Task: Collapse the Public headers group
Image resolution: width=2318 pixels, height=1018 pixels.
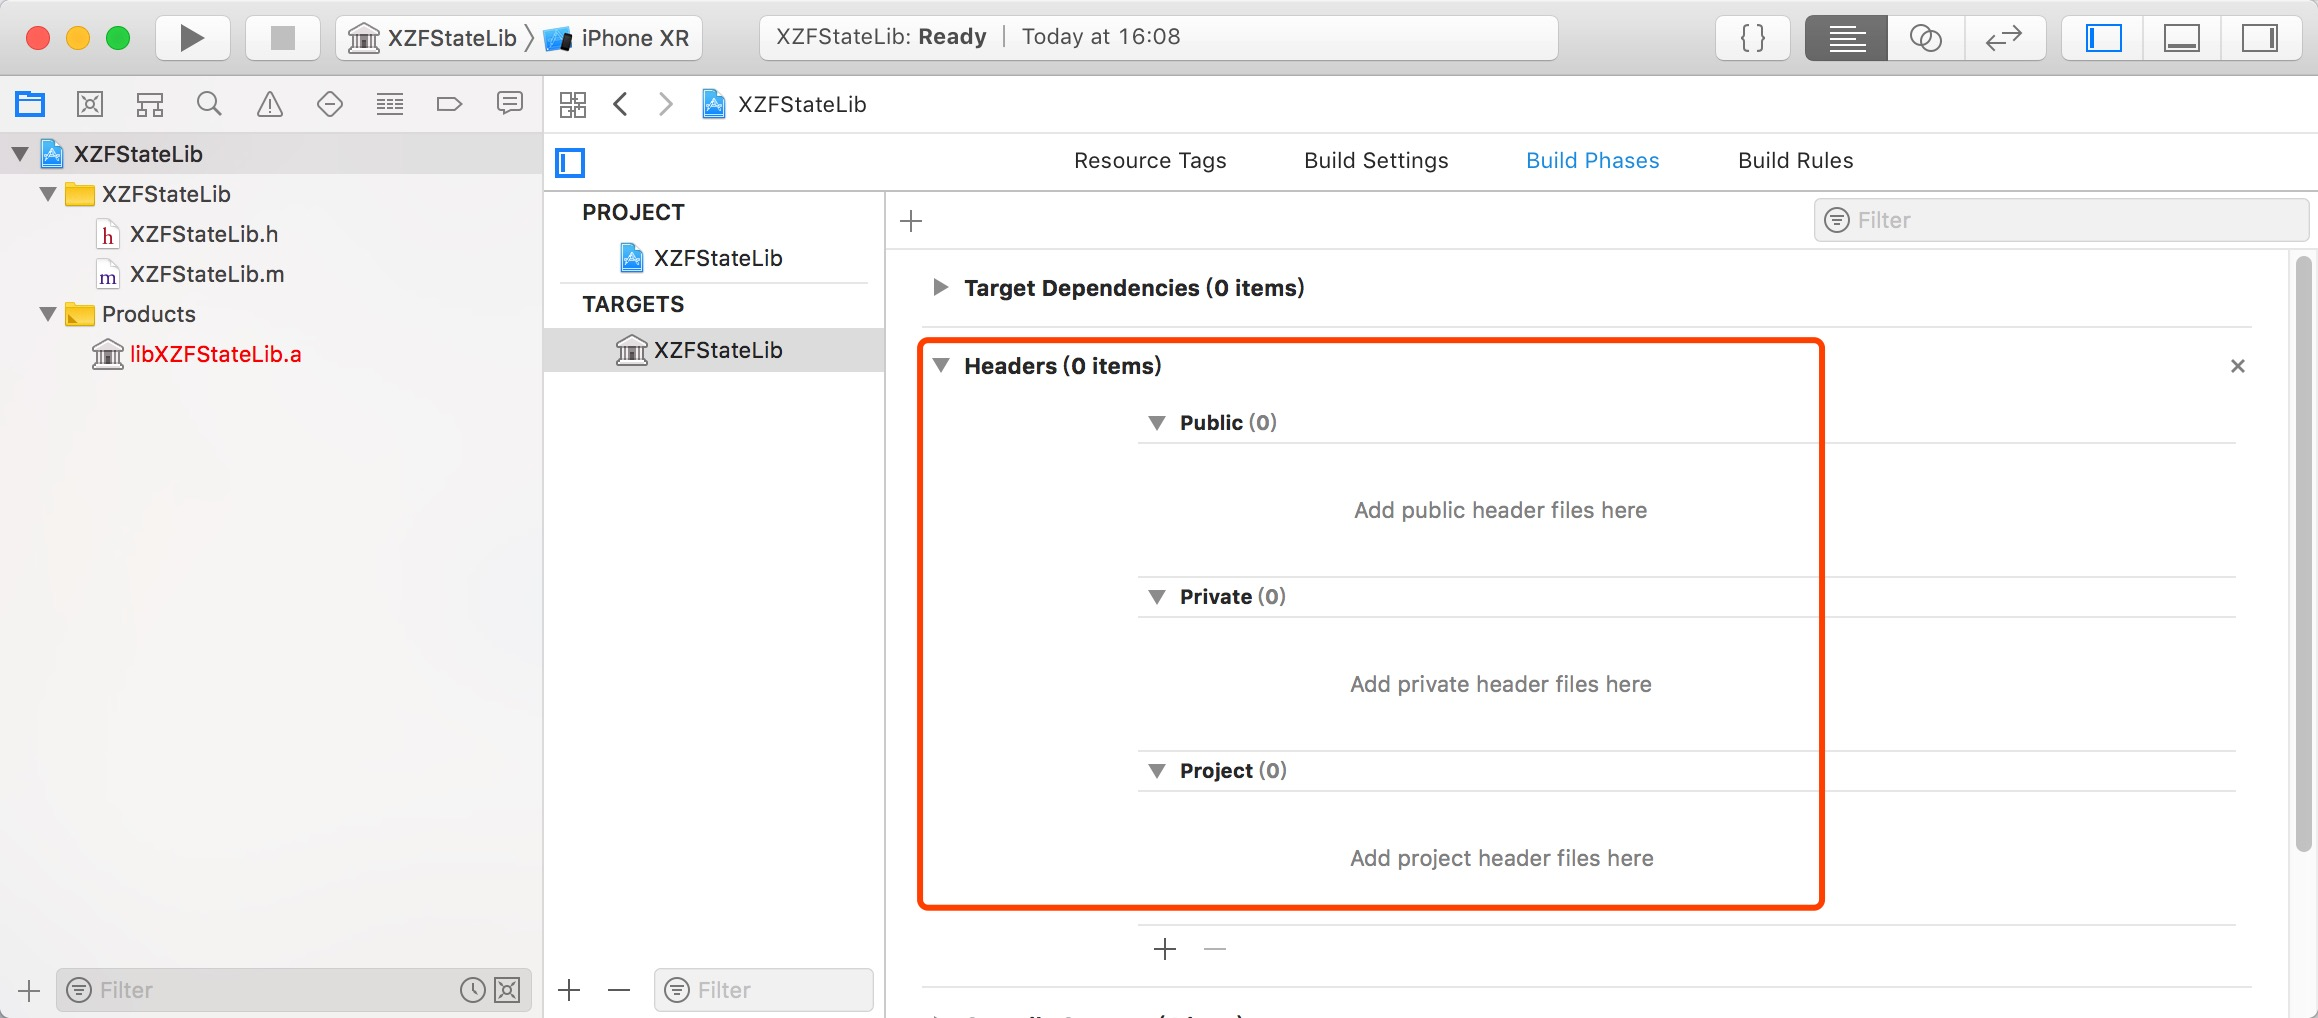Action: (1157, 423)
